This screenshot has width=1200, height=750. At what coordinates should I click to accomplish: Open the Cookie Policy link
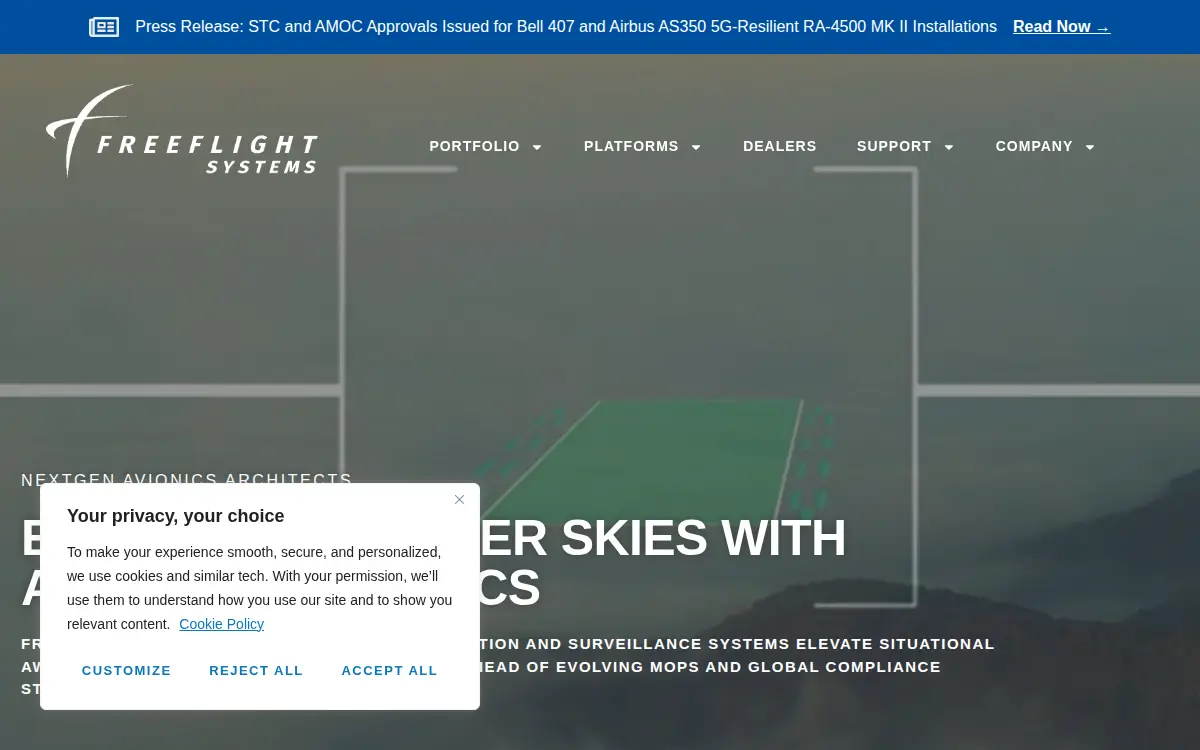coord(221,624)
